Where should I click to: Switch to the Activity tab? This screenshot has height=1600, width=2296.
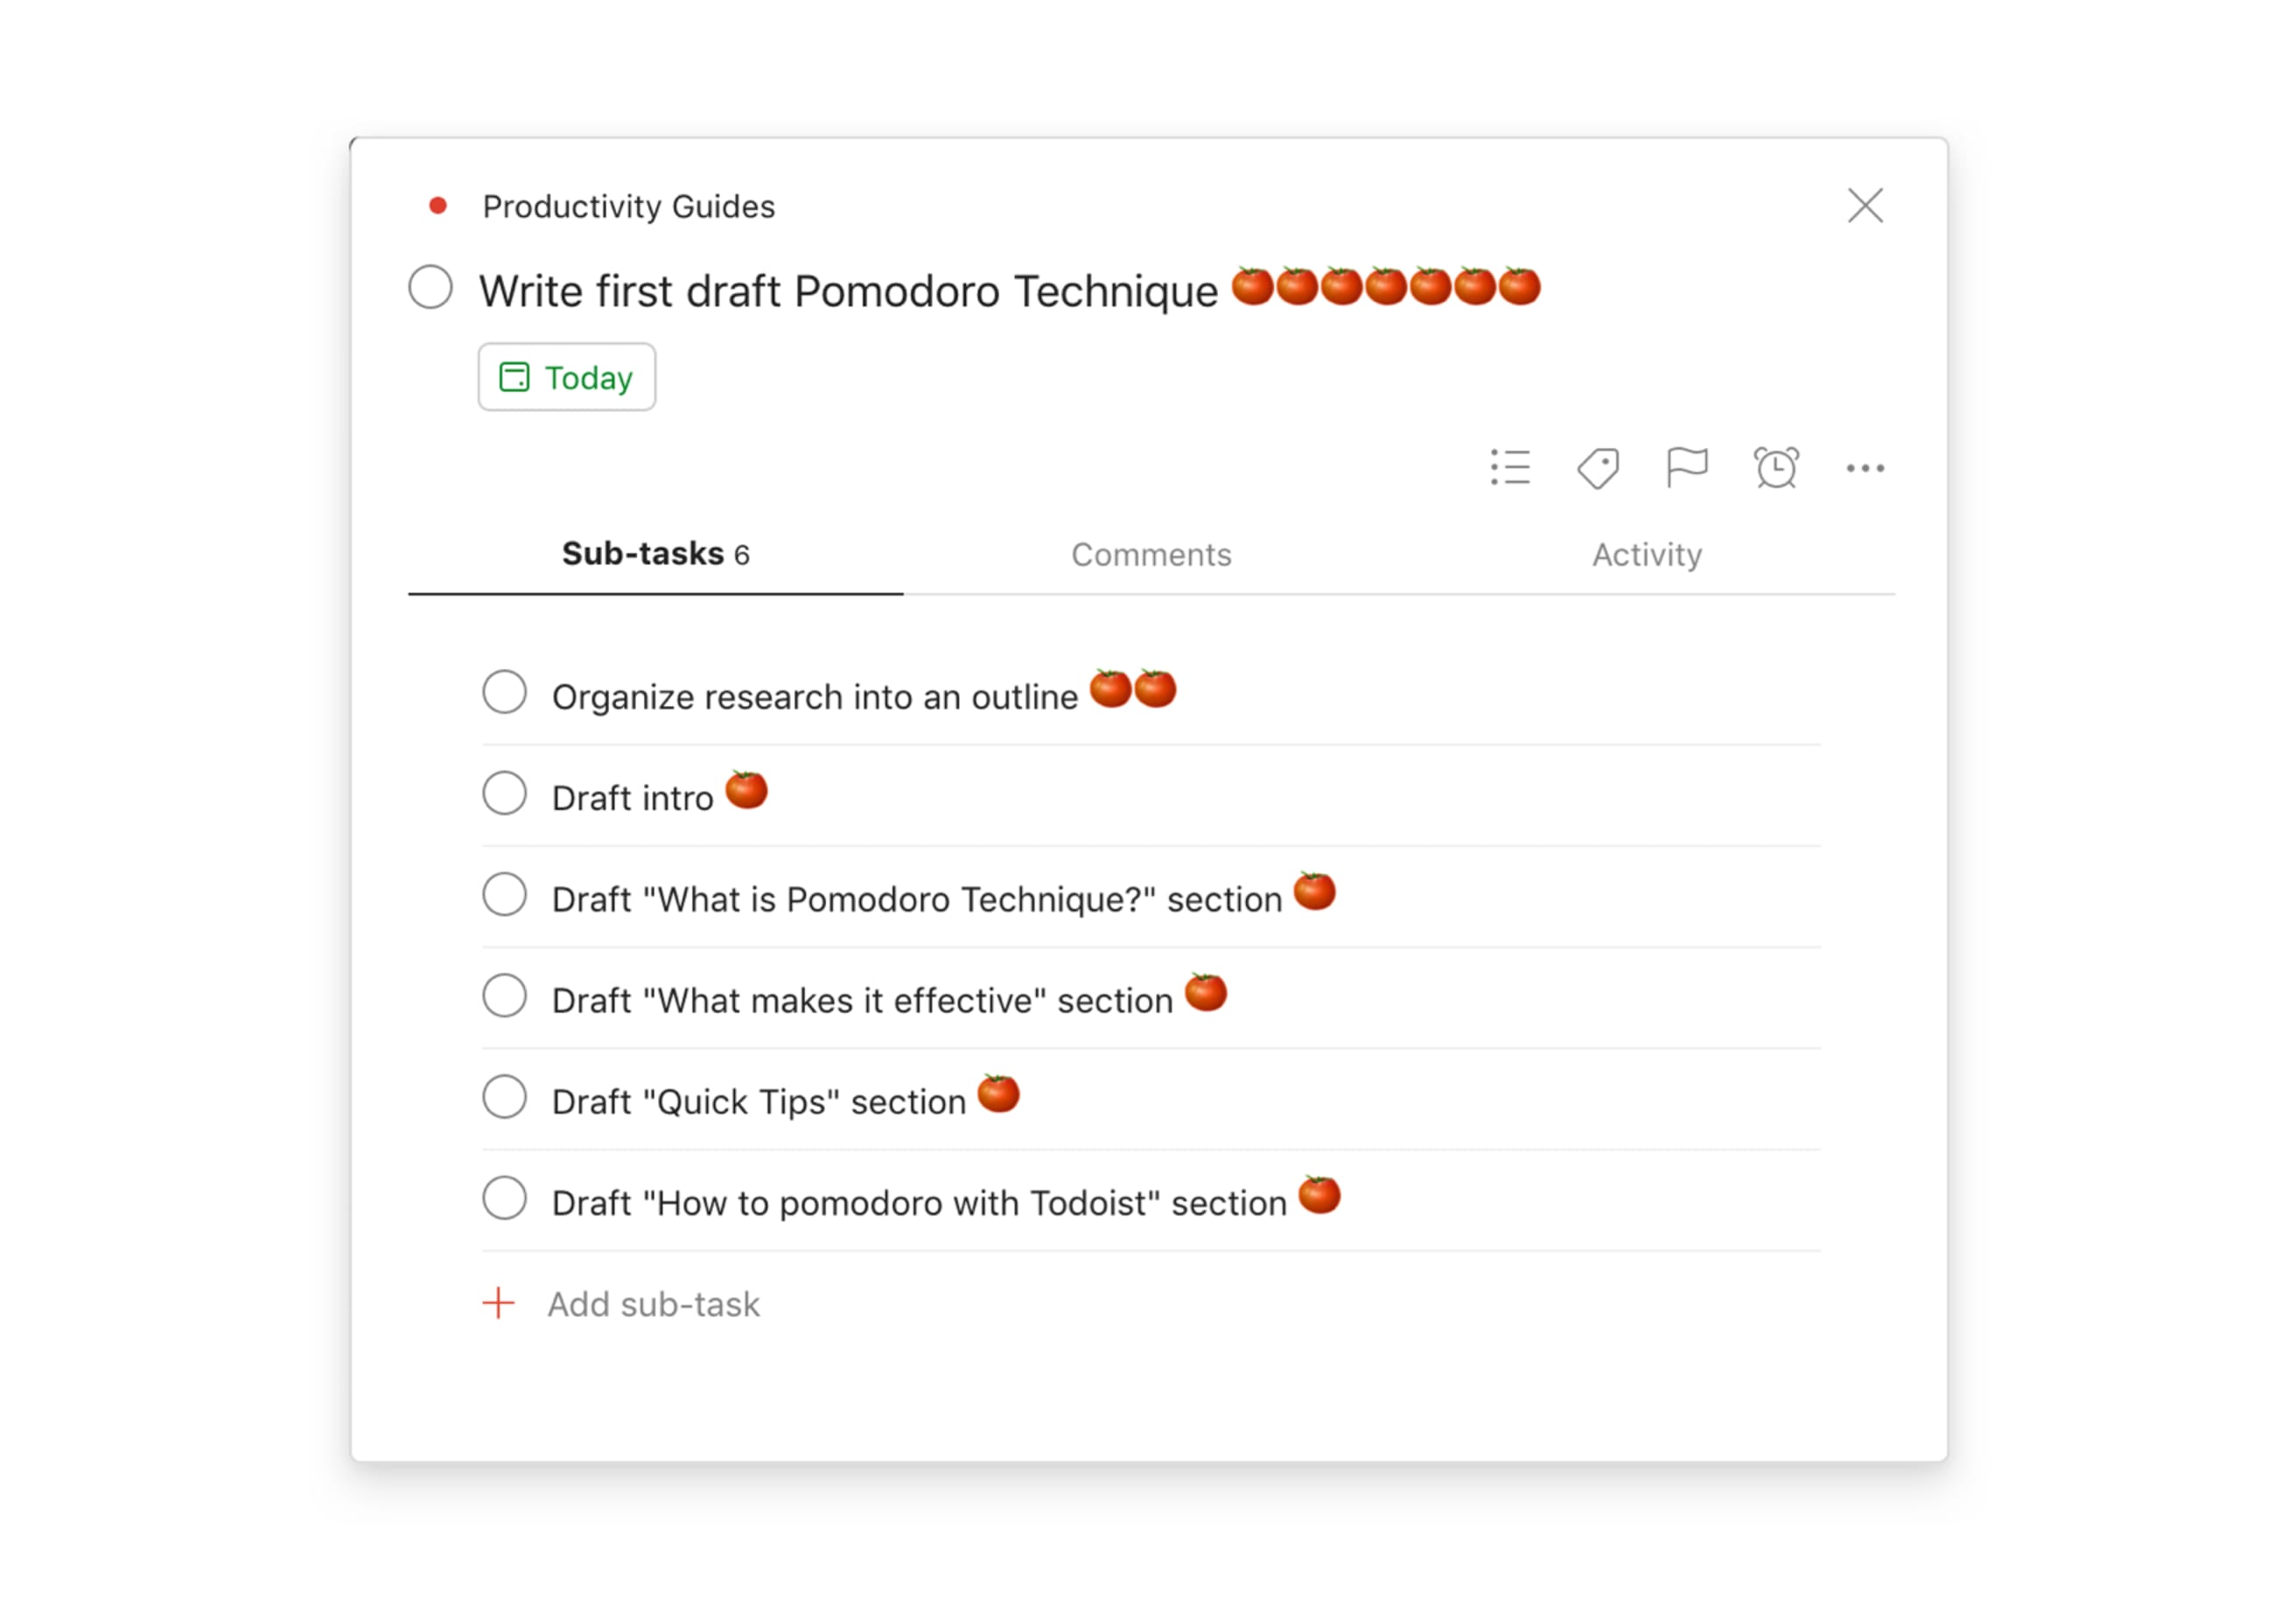[x=1647, y=555]
